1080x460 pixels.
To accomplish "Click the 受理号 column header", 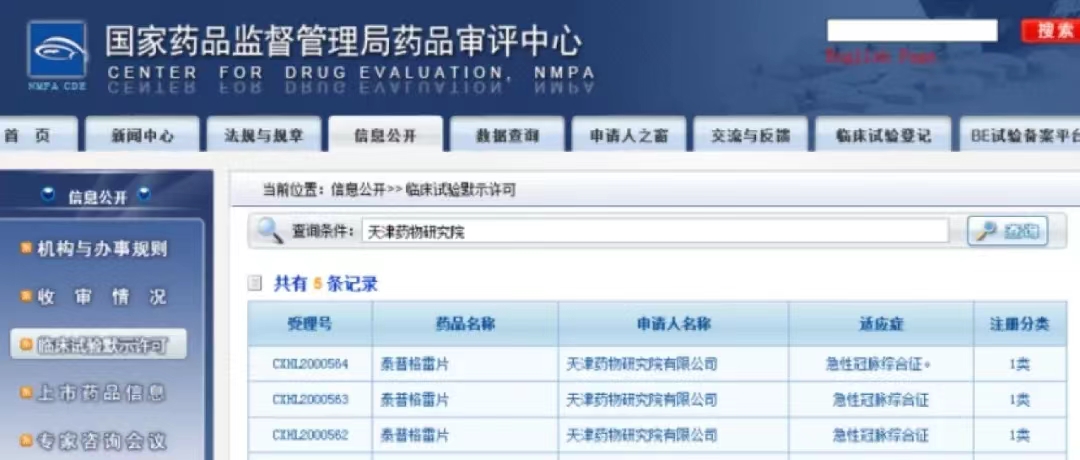I will pyautogui.click(x=310, y=324).
